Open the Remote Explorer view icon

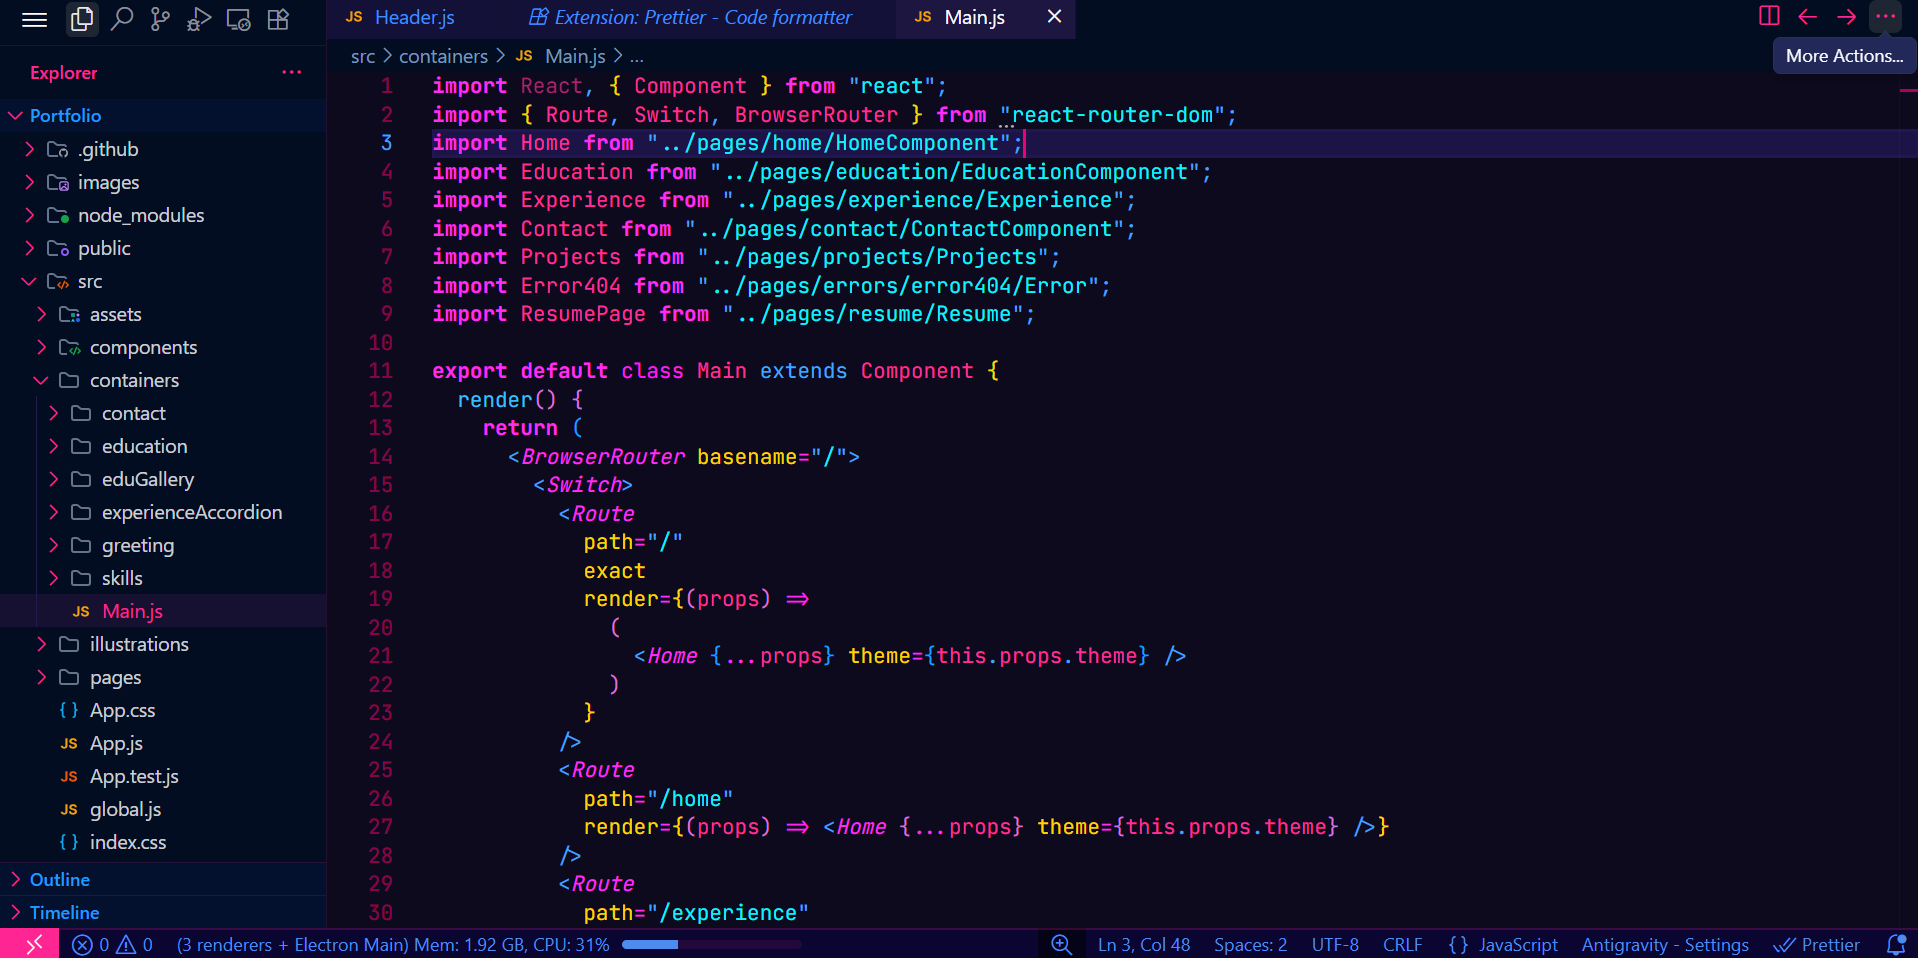[238, 19]
